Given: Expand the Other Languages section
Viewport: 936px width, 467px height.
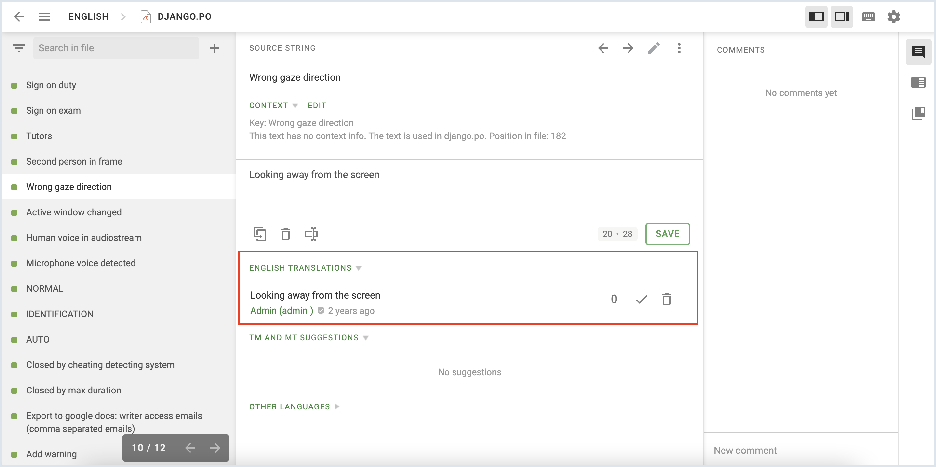Looking at the screenshot, I should point(337,407).
